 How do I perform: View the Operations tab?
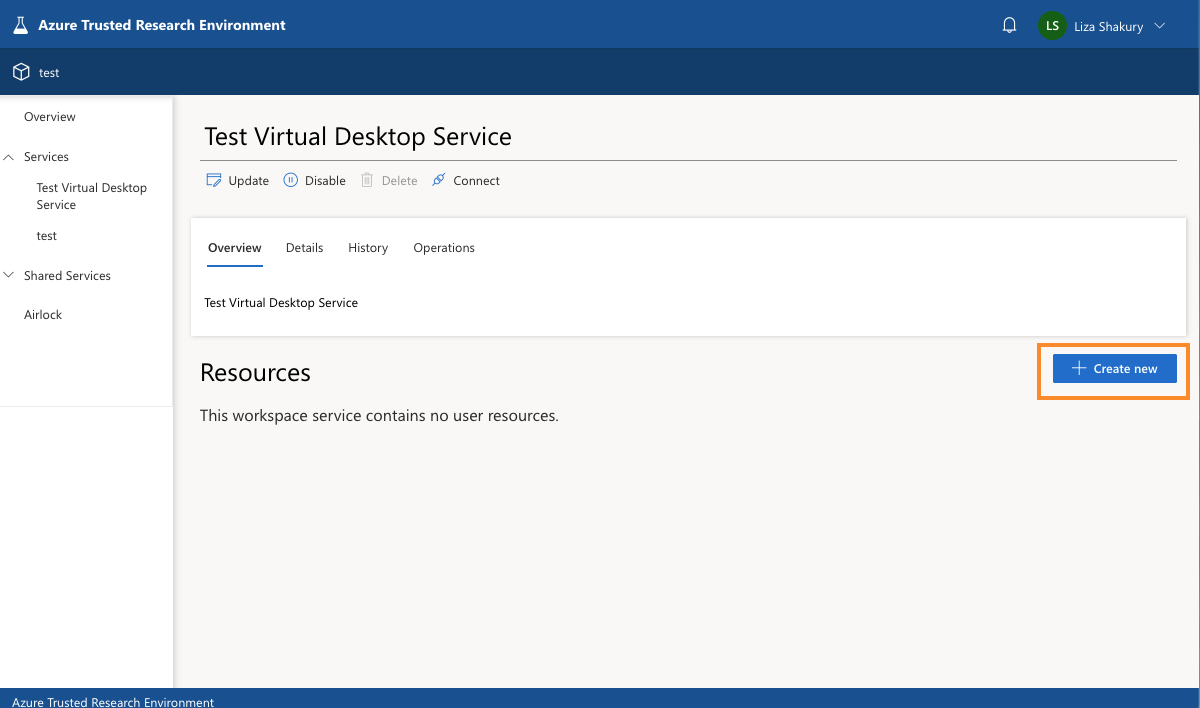click(443, 247)
